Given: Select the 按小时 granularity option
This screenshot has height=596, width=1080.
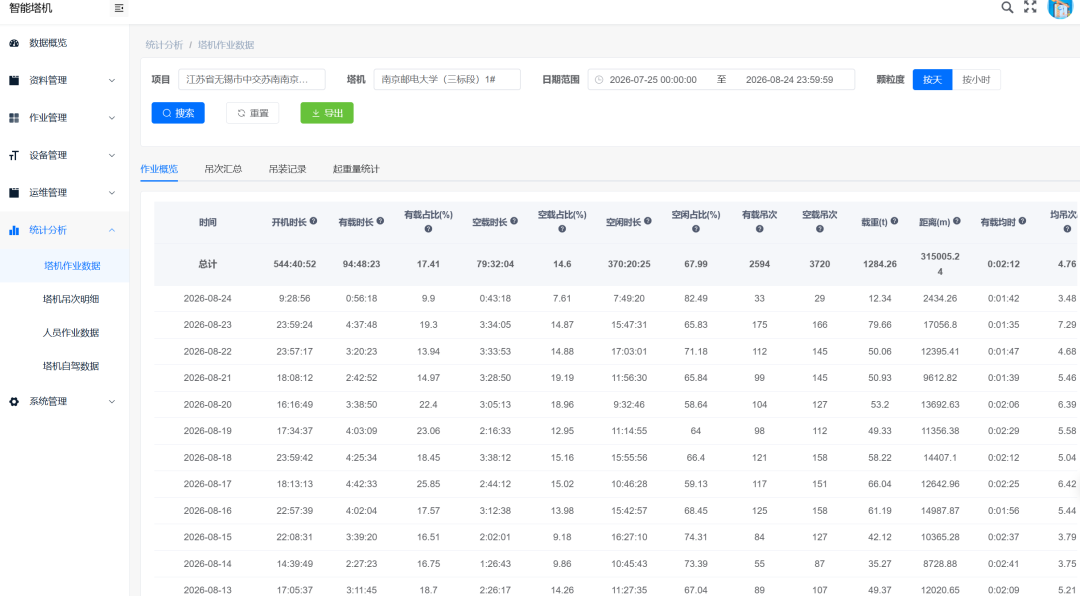Looking at the screenshot, I should tap(976, 79).
